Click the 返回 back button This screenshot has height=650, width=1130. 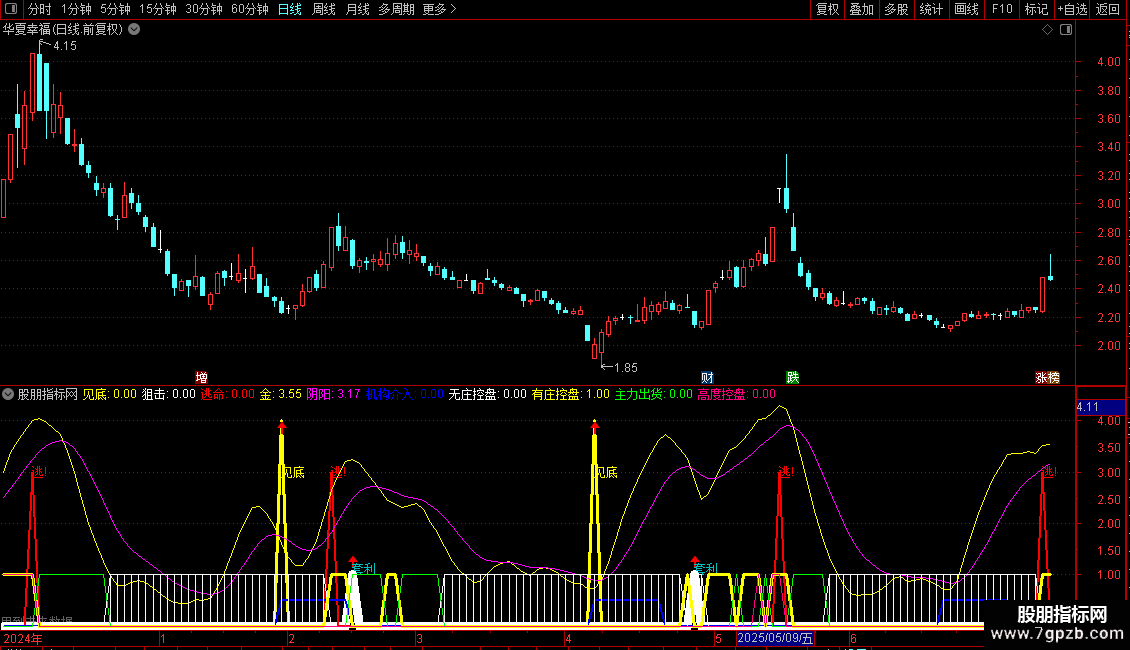(x=1108, y=10)
